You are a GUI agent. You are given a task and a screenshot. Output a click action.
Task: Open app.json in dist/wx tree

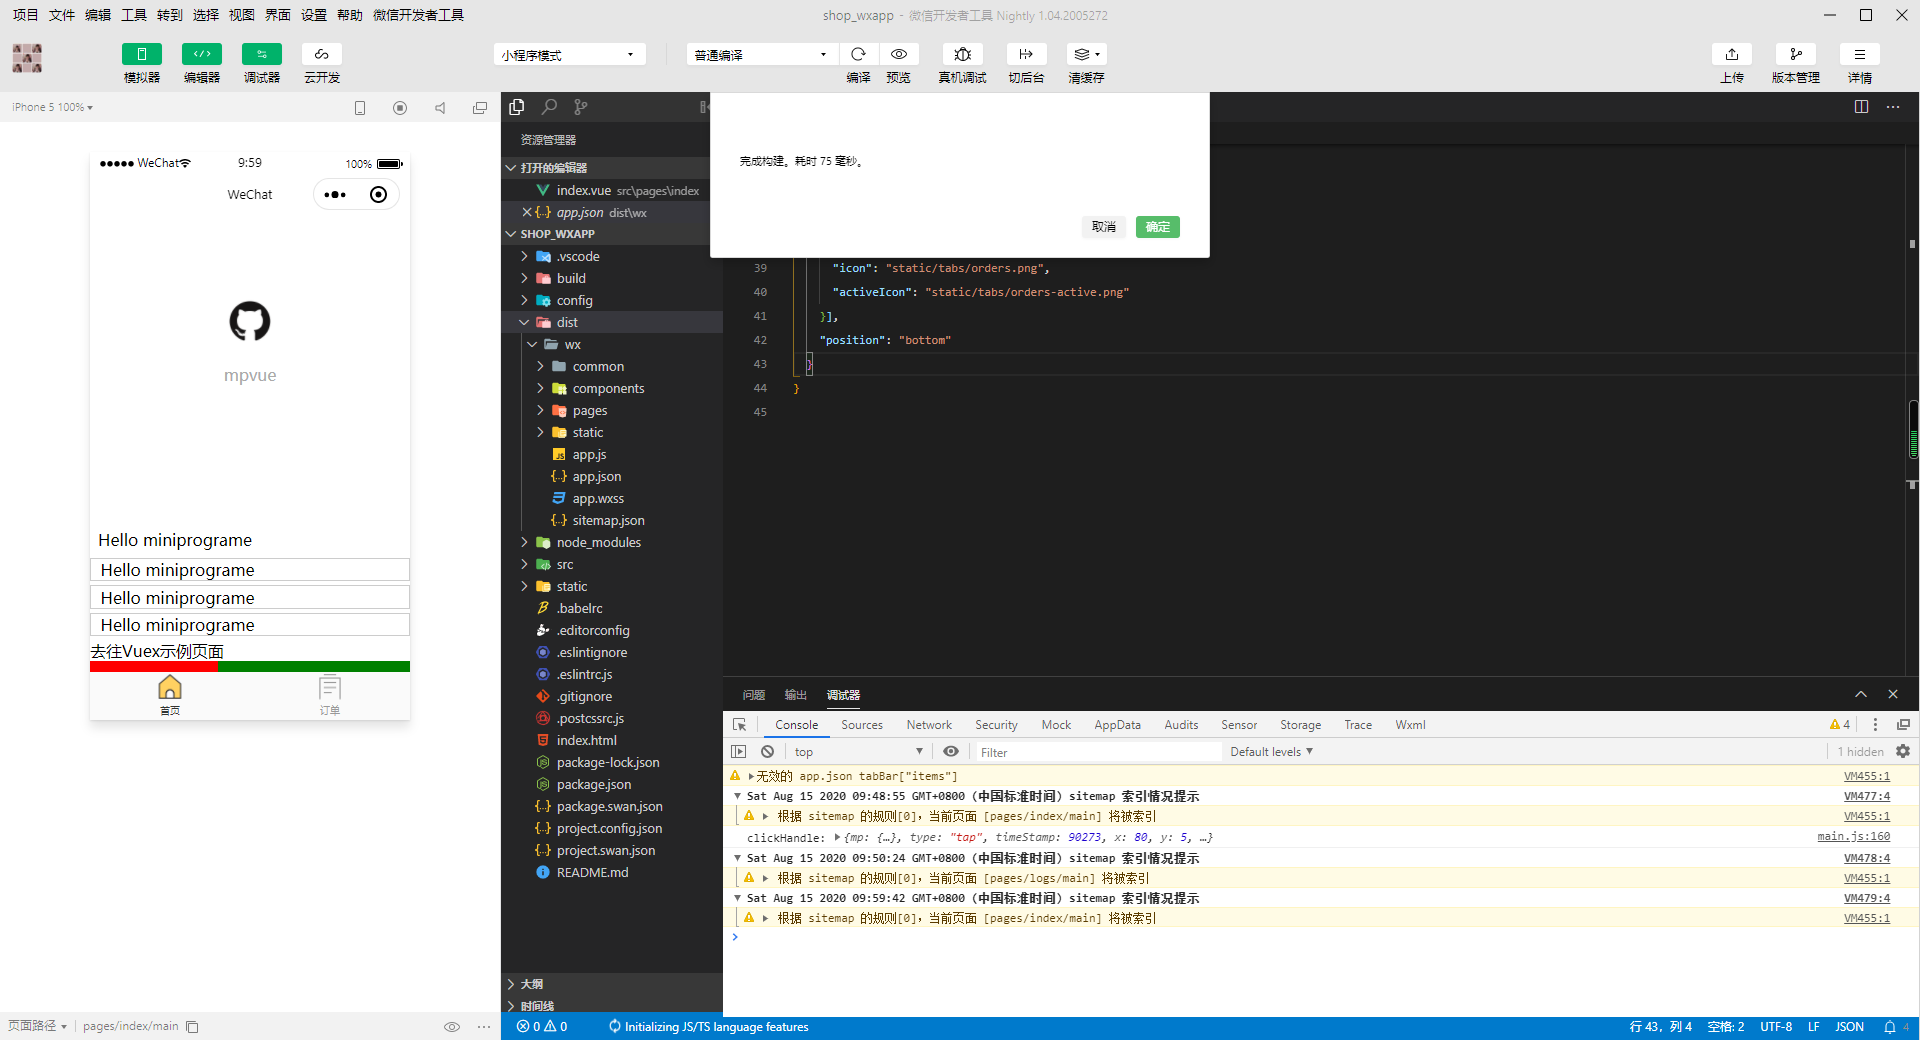612,476
